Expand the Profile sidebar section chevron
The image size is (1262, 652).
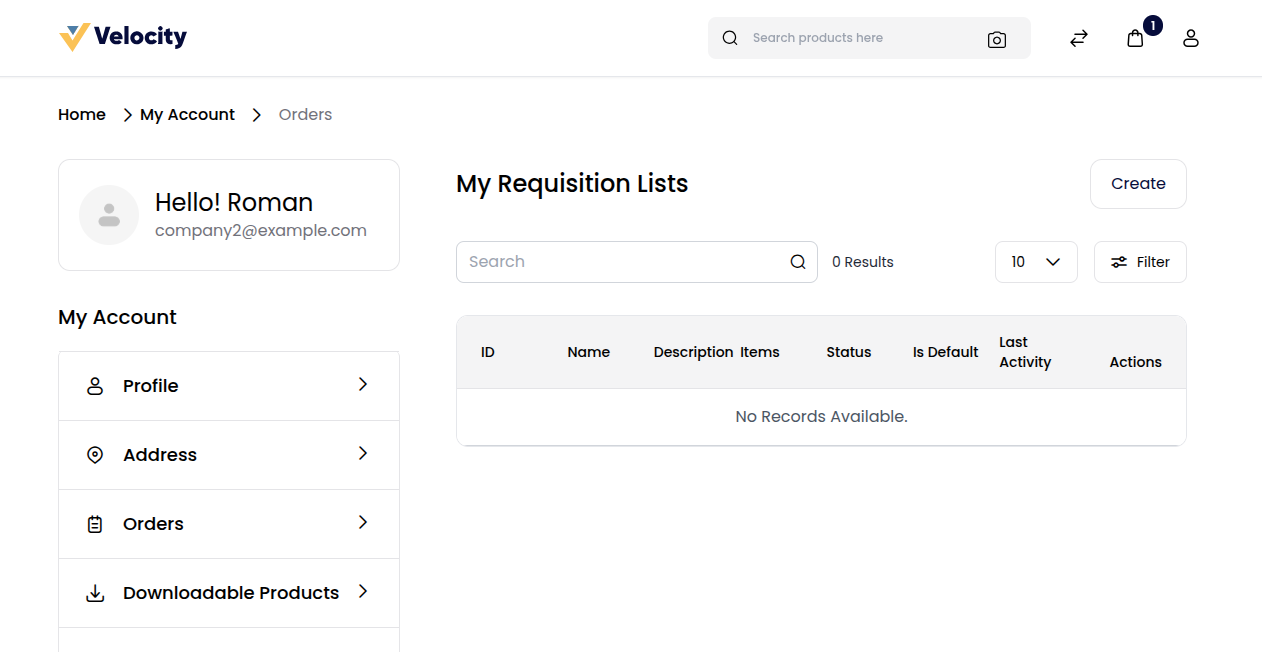point(362,385)
